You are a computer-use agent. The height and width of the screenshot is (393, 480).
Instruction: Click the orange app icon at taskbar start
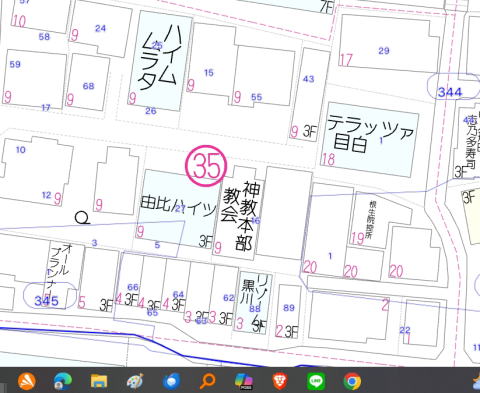click(27, 381)
